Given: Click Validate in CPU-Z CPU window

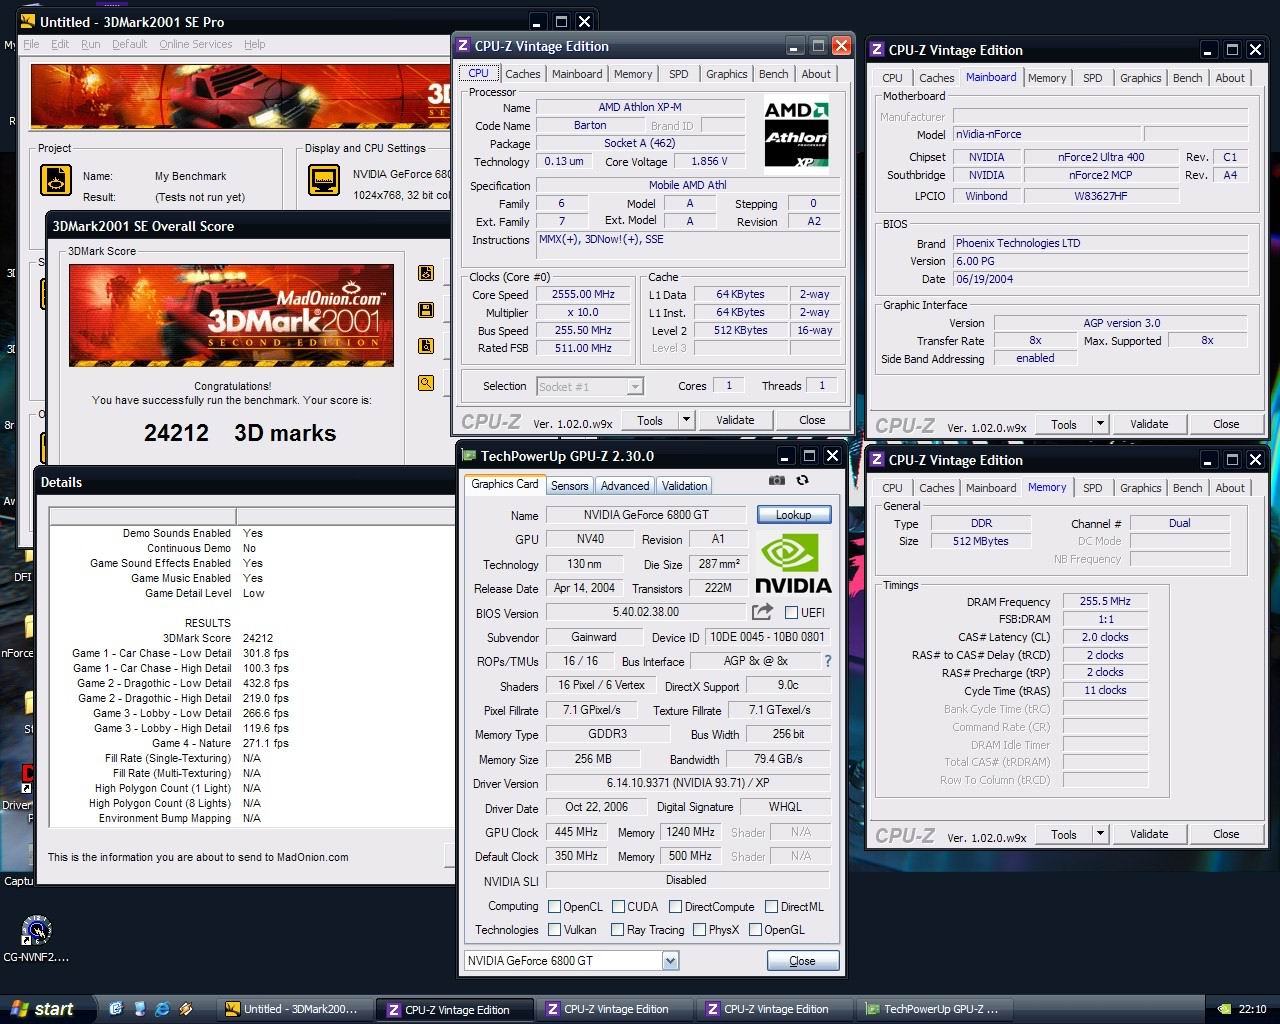Looking at the screenshot, I should click(x=735, y=420).
